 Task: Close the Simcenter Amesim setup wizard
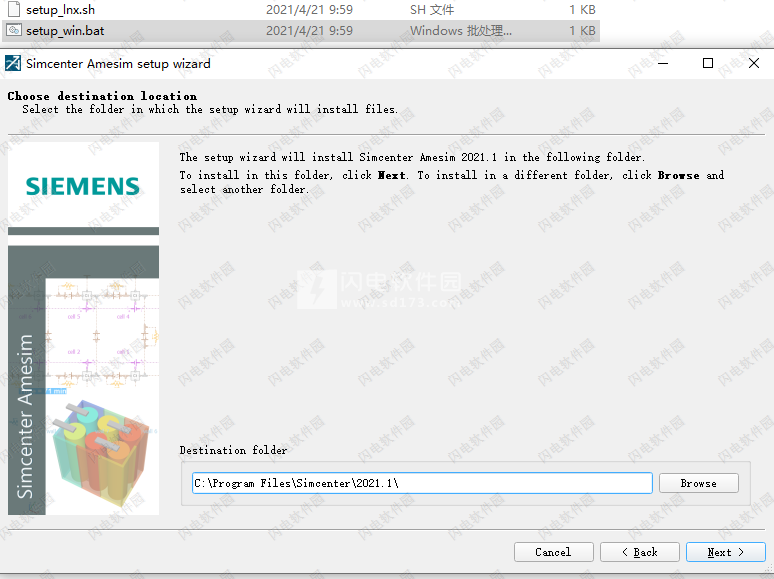pyautogui.click(x=754, y=63)
